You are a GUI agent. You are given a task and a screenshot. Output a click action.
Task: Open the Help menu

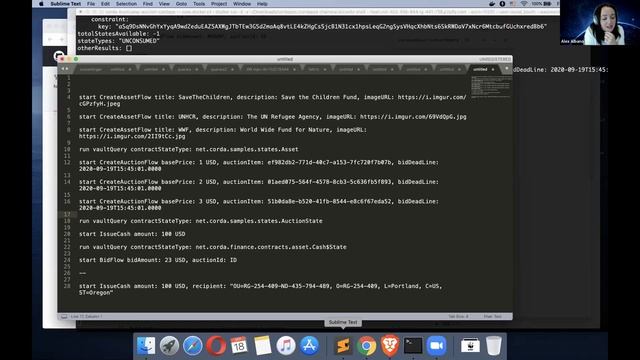(x=262, y=4)
